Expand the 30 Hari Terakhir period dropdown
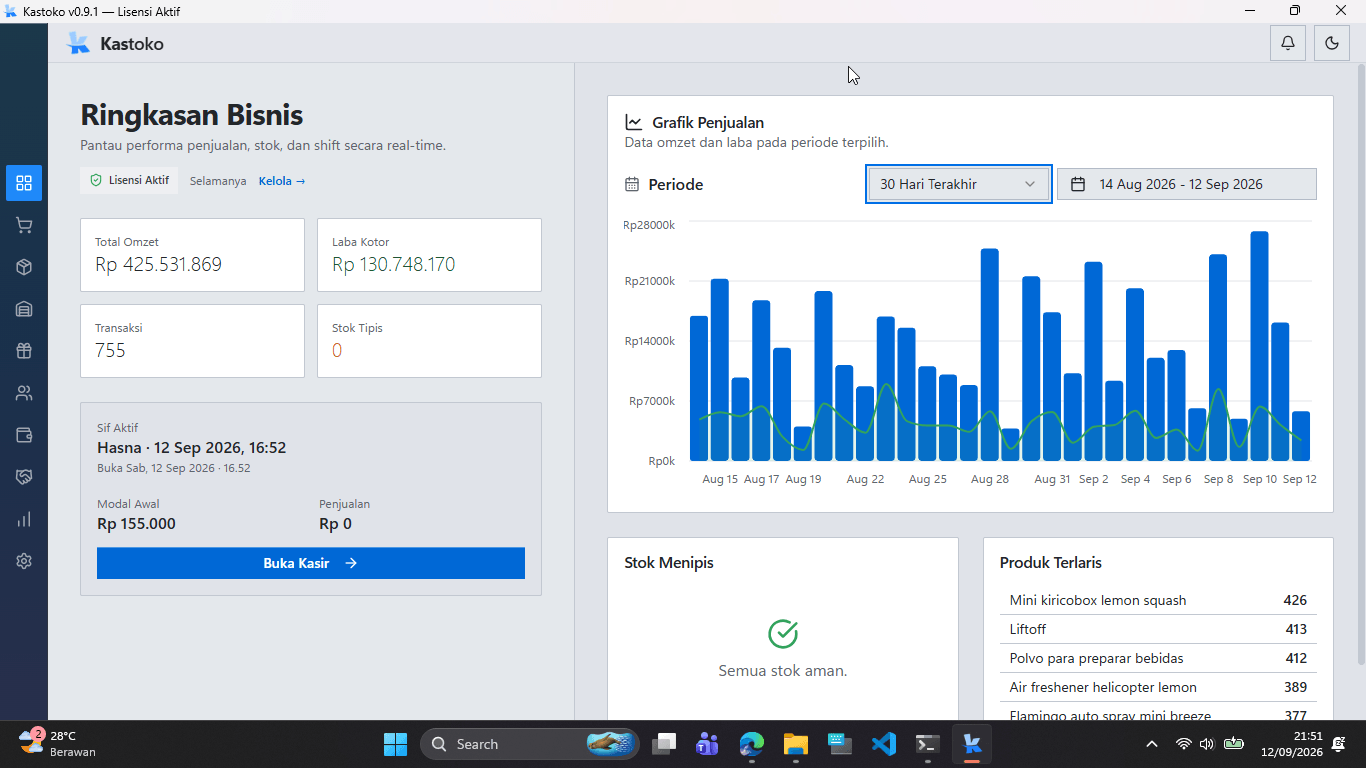 (x=958, y=184)
